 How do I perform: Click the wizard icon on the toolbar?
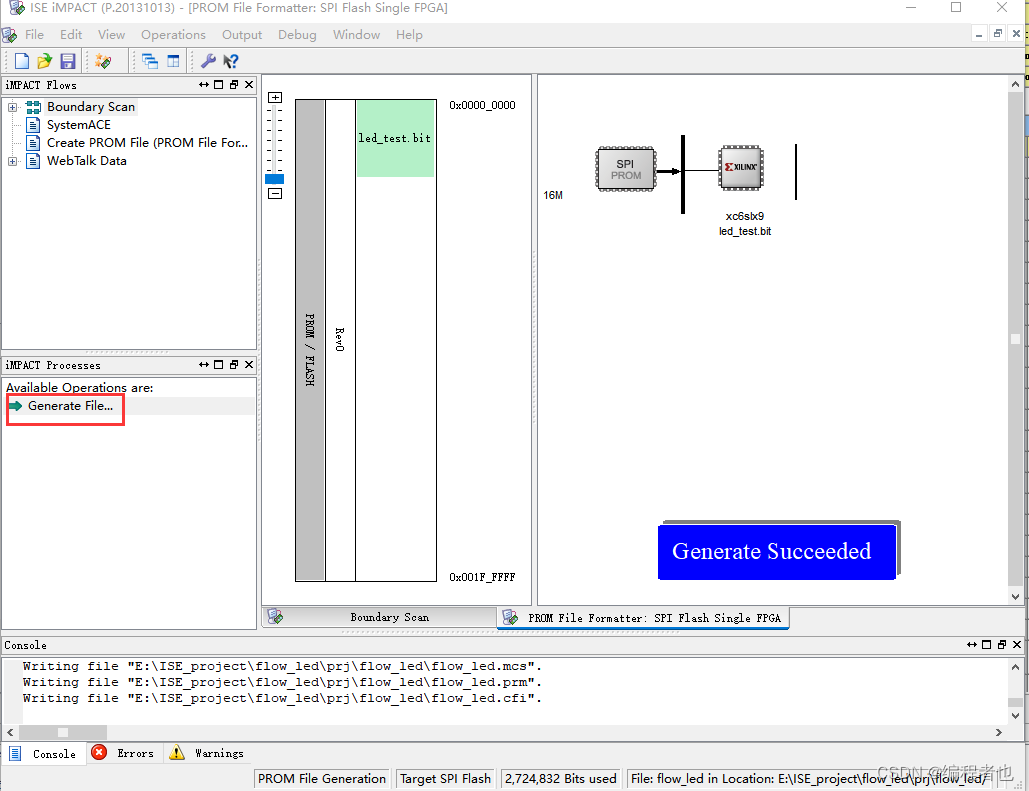(105, 60)
